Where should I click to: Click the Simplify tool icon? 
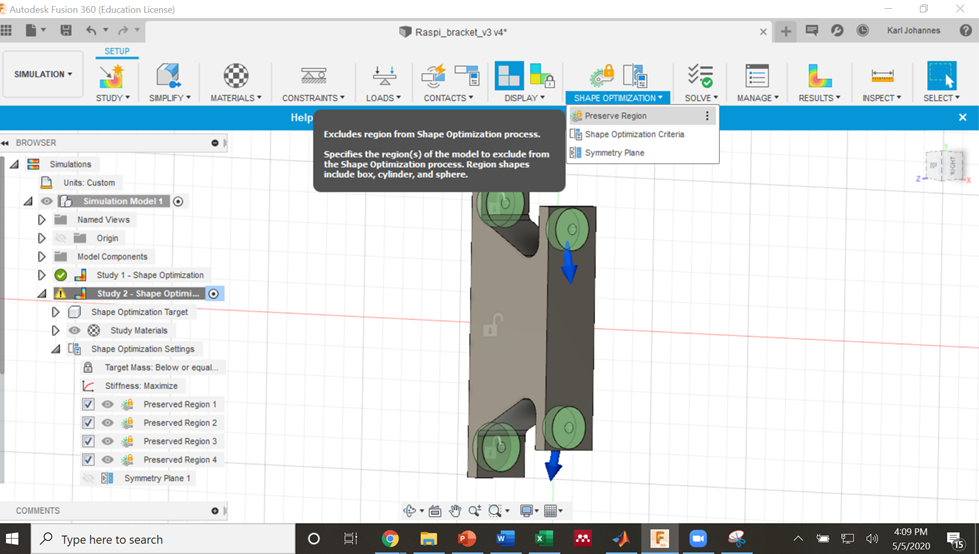tap(168, 76)
